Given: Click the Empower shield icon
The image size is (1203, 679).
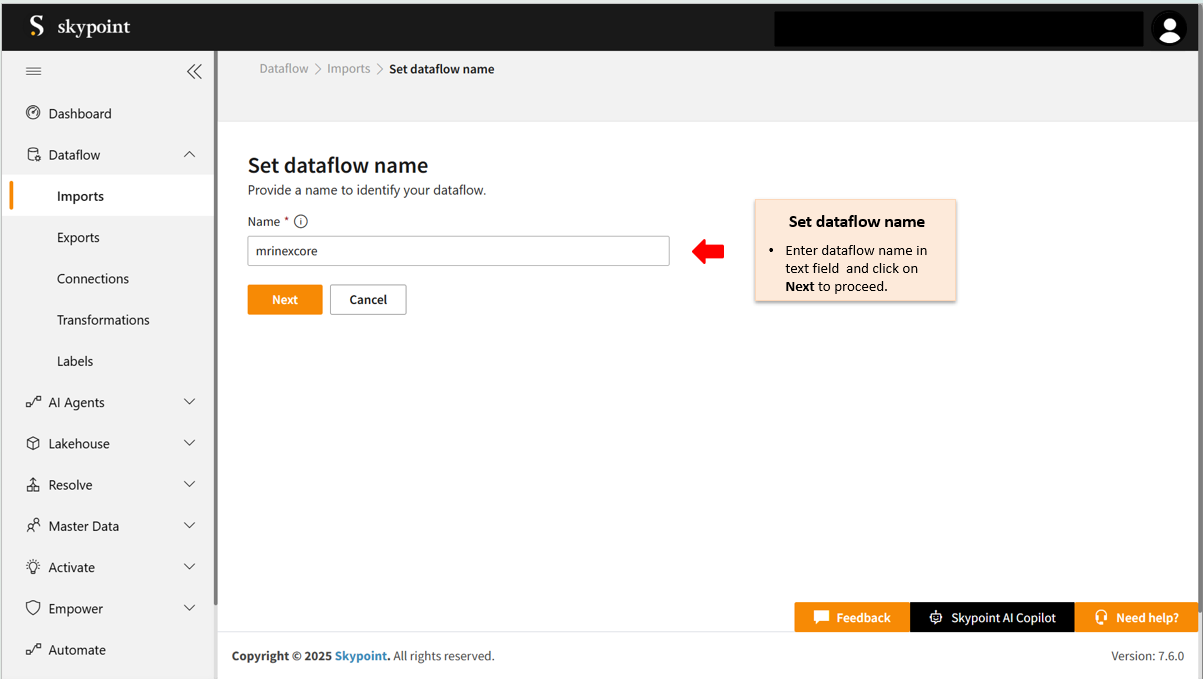Looking at the screenshot, I should pyautogui.click(x=33, y=608).
